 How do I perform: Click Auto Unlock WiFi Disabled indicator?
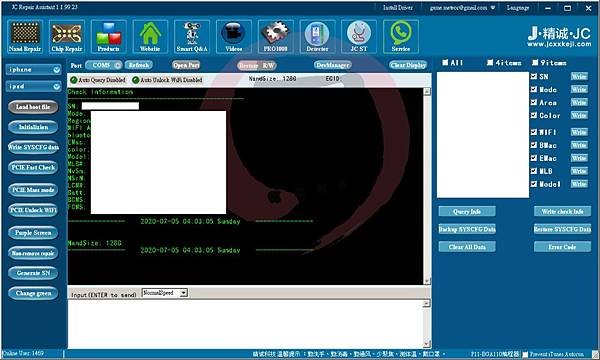(135, 80)
